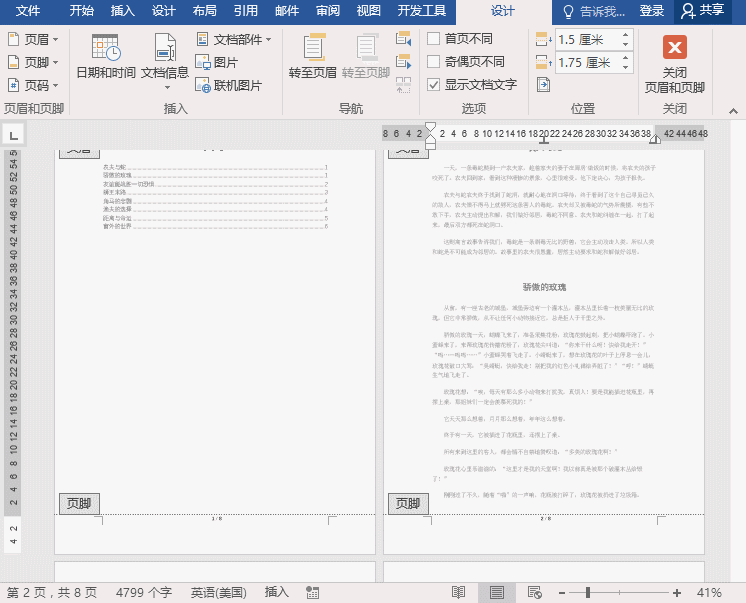746x603 pixels.
Task: Click the zoom in plus button
Action: [x=677, y=593]
